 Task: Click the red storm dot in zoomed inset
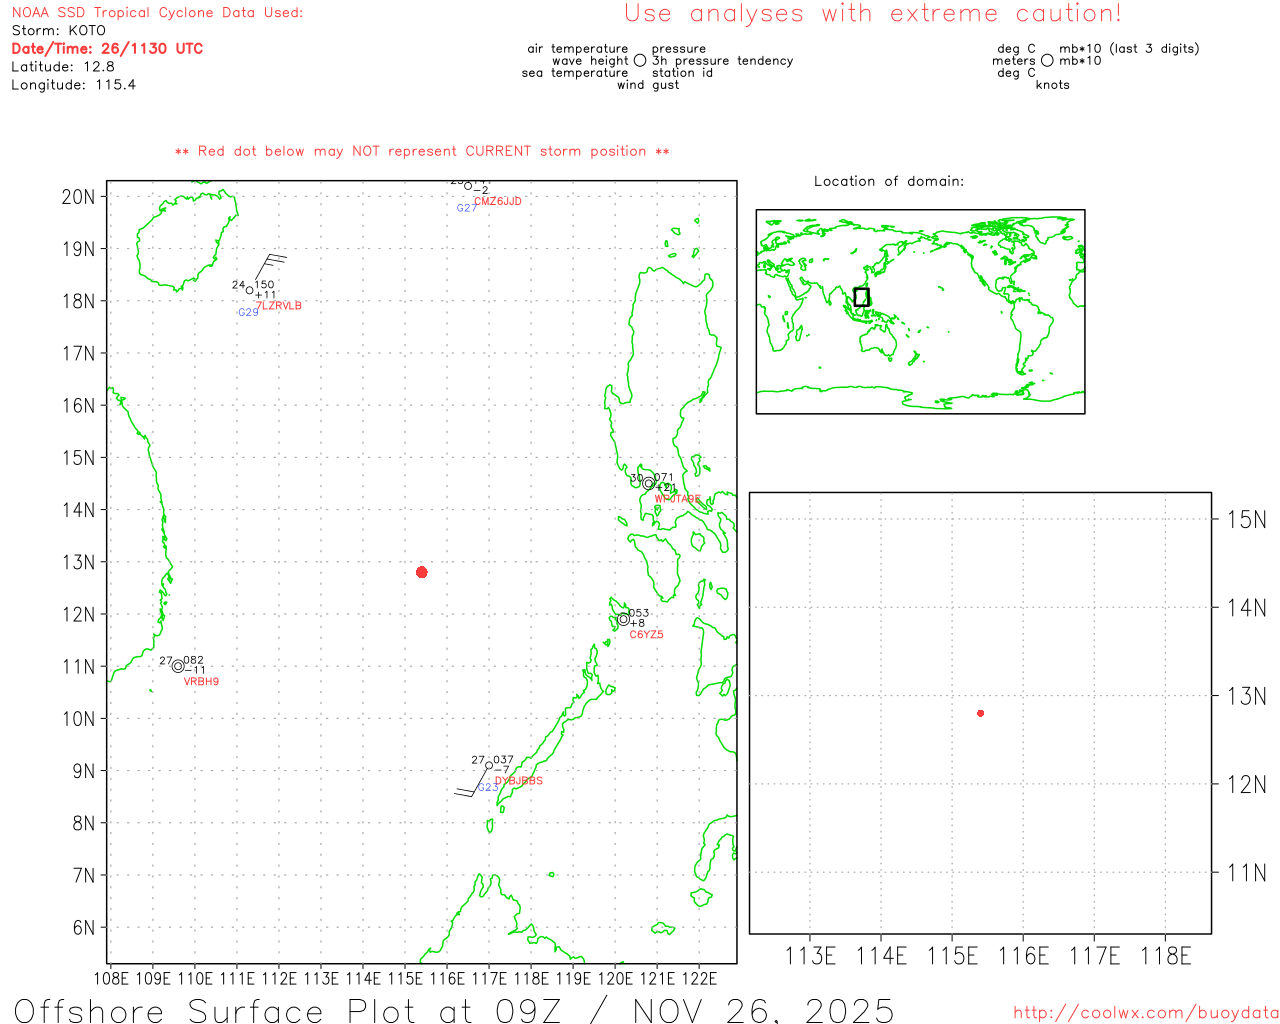(x=980, y=713)
